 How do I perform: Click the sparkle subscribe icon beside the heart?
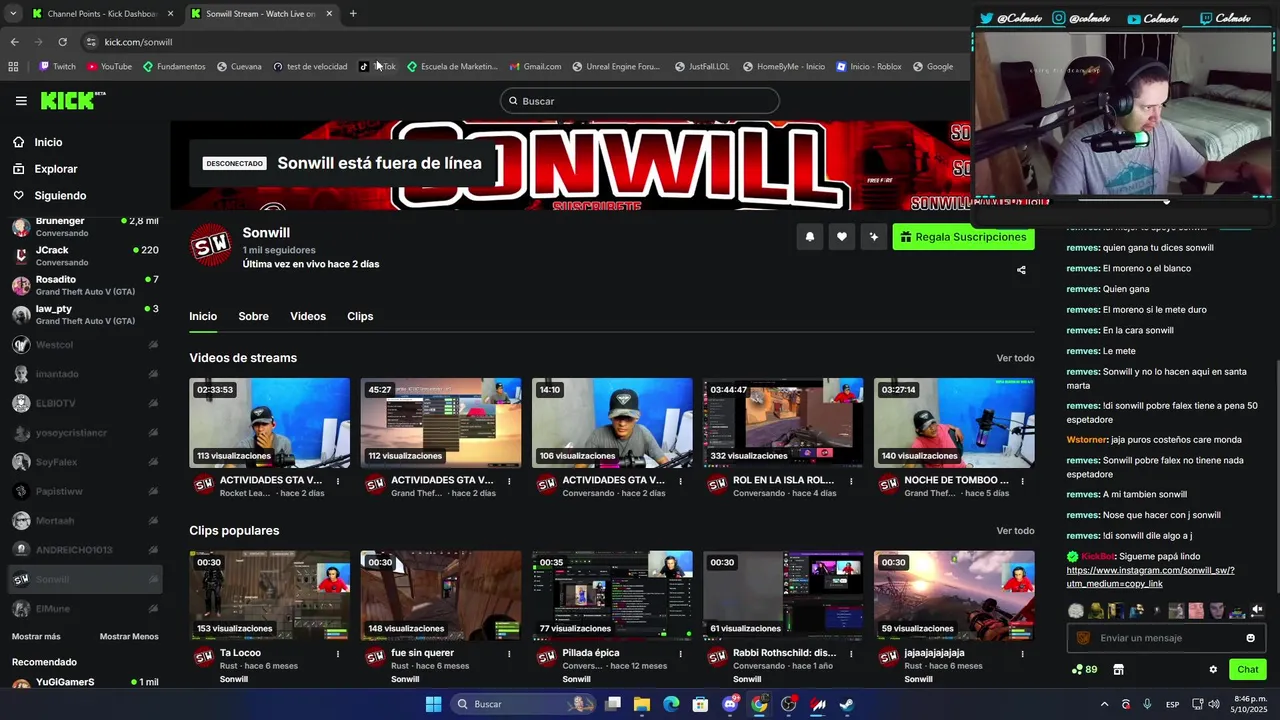[x=874, y=237]
